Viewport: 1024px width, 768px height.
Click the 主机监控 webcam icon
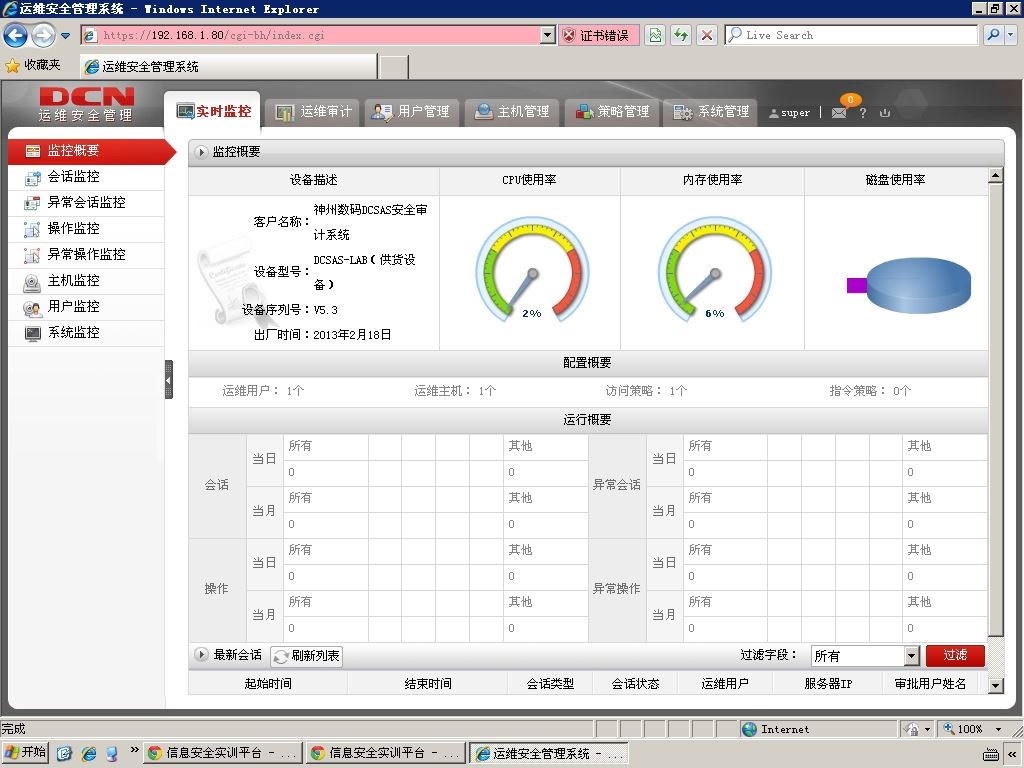(32, 282)
